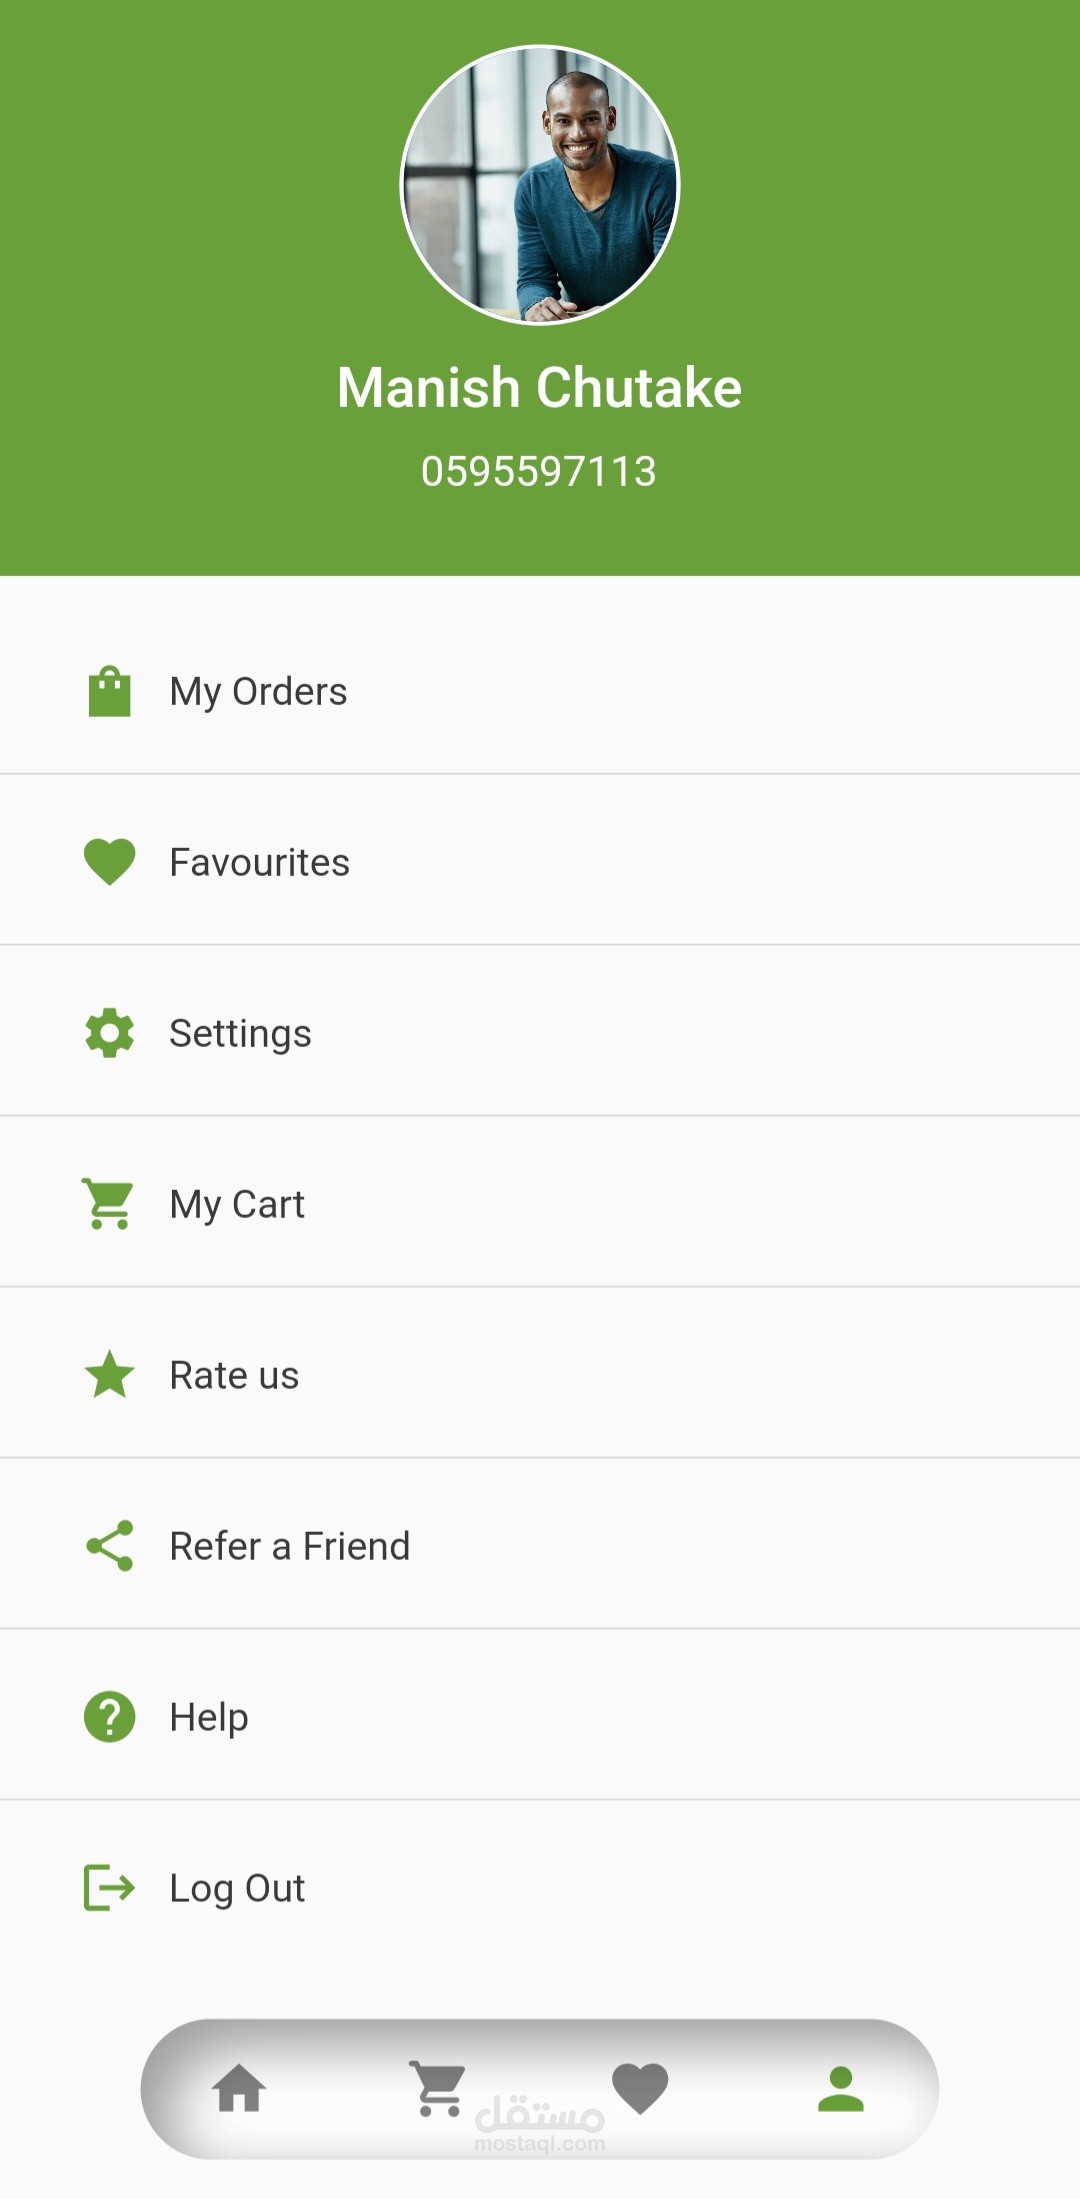Click the share icon for referrals
The width and height of the screenshot is (1080, 2199).
109,1546
